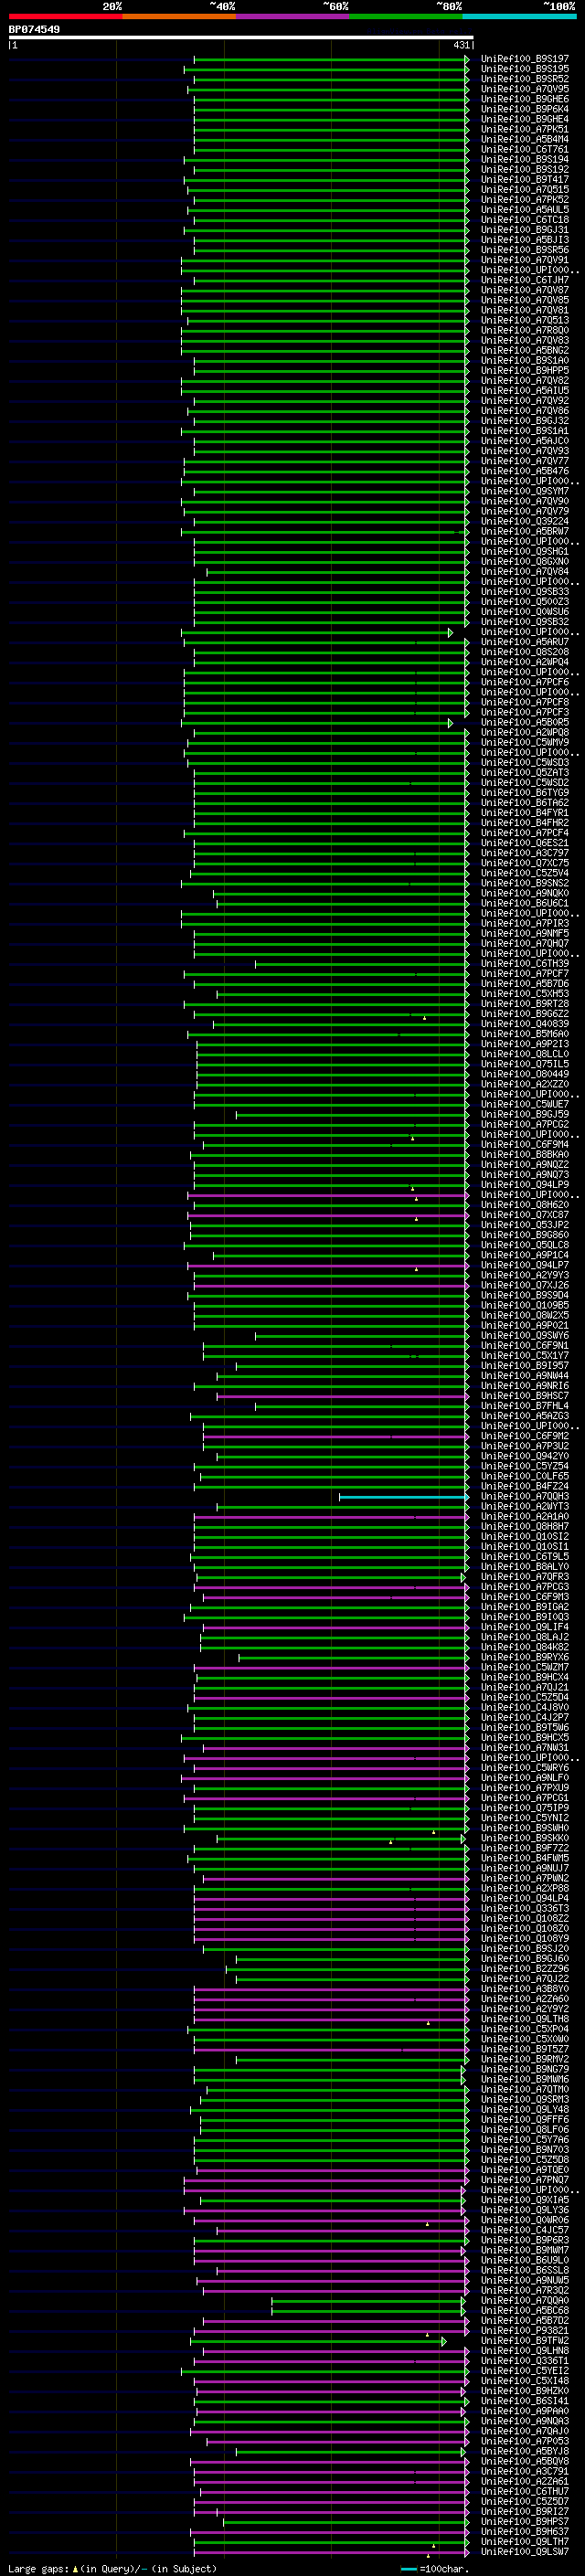Select the UniRef100_A9NW44 label

pyautogui.click(x=525, y=1376)
